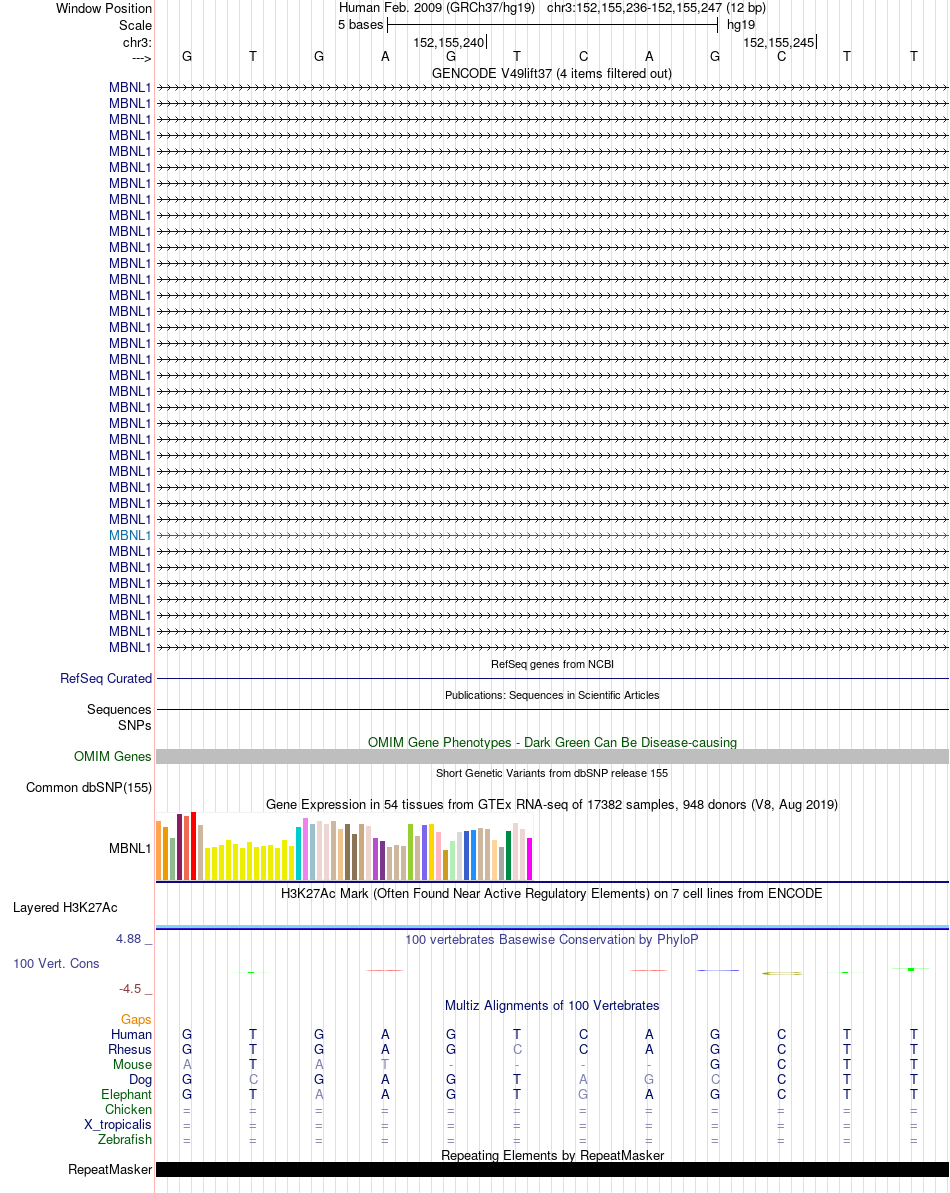Image resolution: width=950 pixels, height=1193 pixels.
Task: Click the 4.88 PhyloP upper limit value
Action: click(x=129, y=939)
